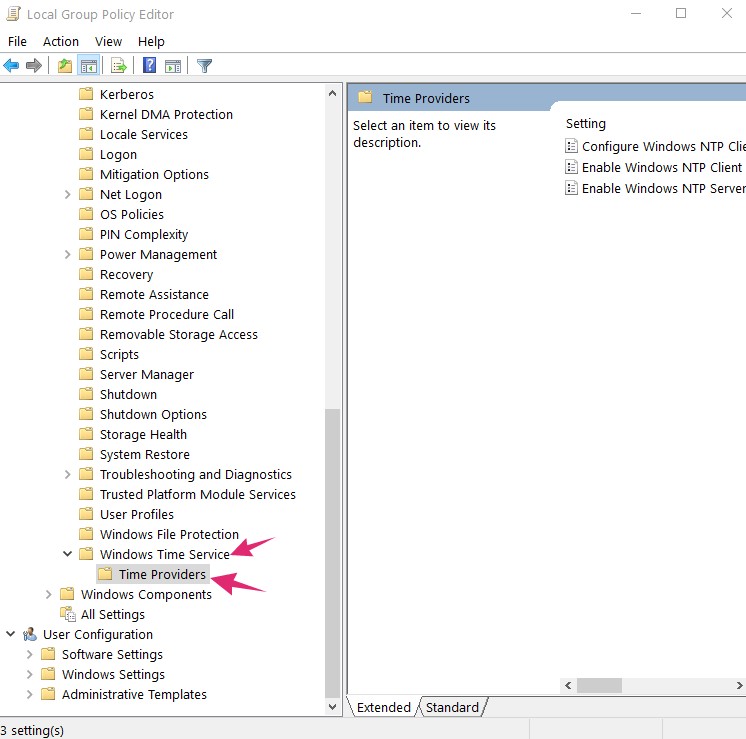Select Locale Services in tree

tap(144, 134)
